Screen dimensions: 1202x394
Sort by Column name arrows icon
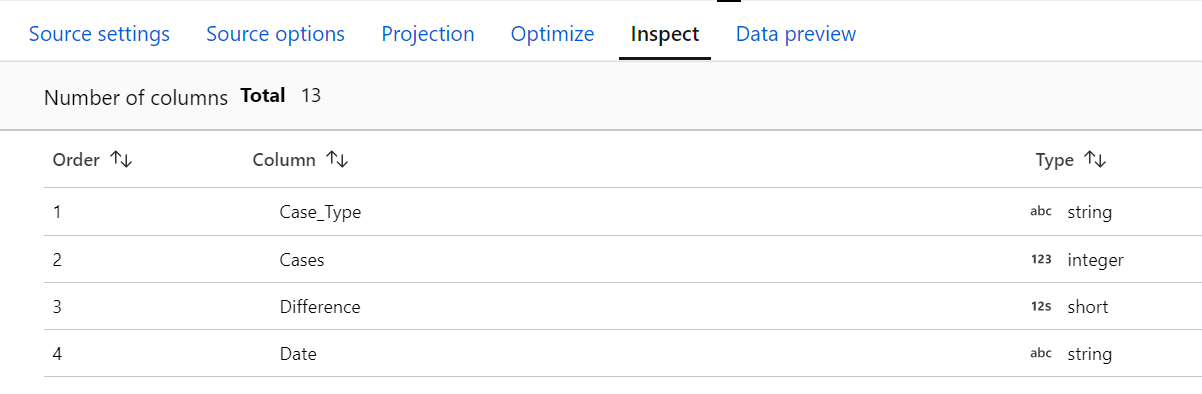pyautogui.click(x=336, y=160)
